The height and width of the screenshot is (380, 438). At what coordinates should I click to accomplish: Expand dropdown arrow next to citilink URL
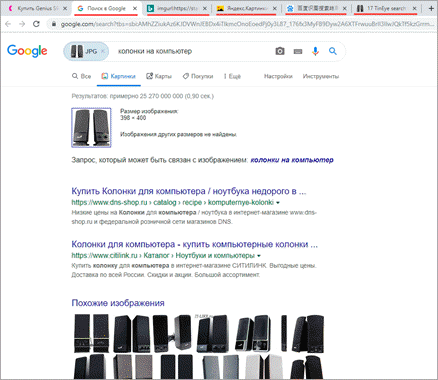click(259, 256)
